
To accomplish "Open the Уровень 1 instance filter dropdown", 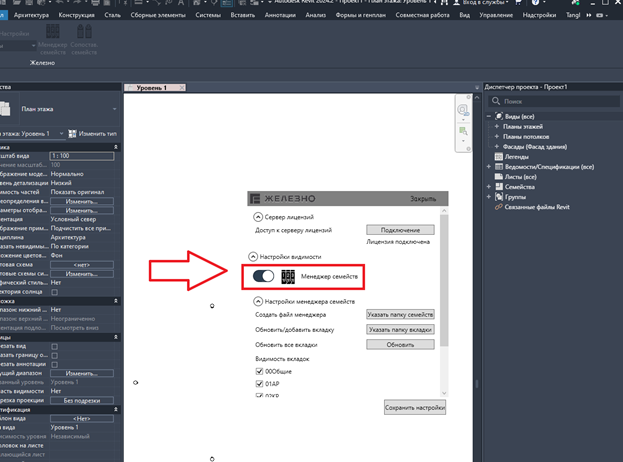I will (61, 133).
